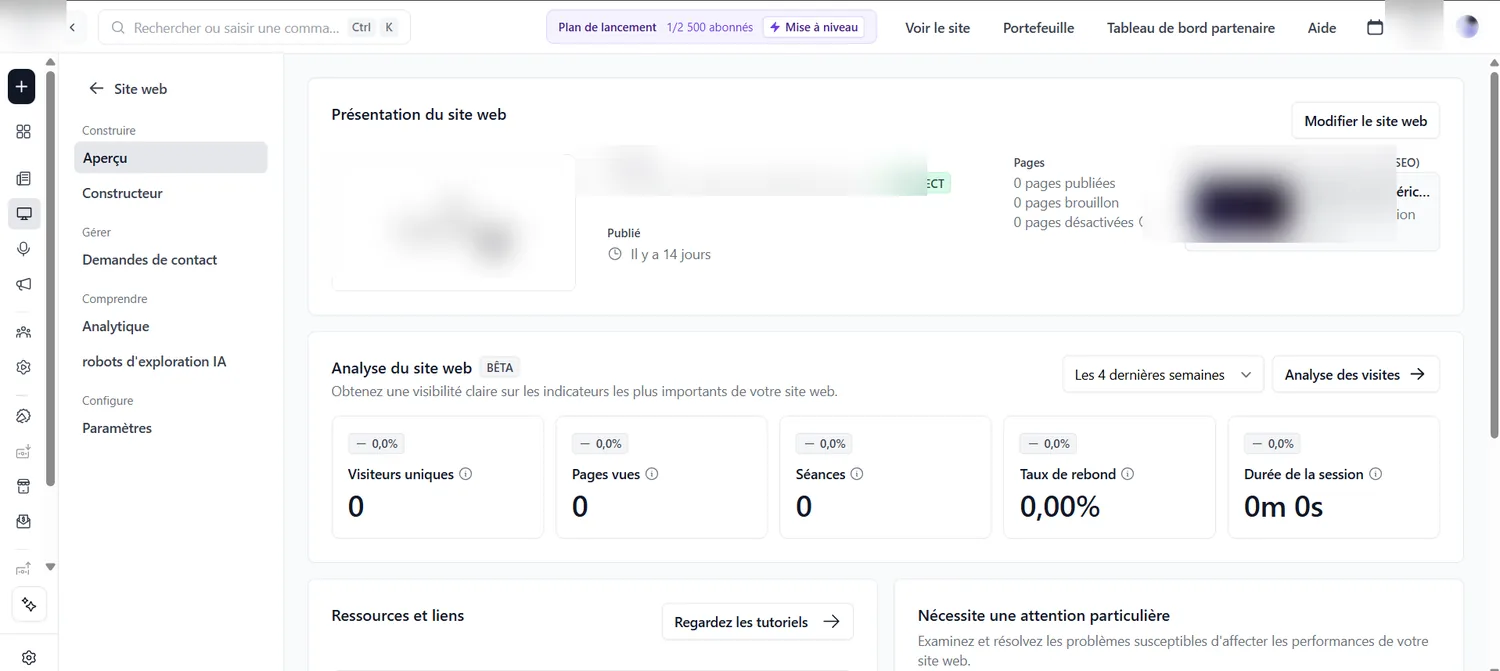Click the Plan de lancement label
Image resolution: width=1500 pixels, height=671 pixels.
607,27
